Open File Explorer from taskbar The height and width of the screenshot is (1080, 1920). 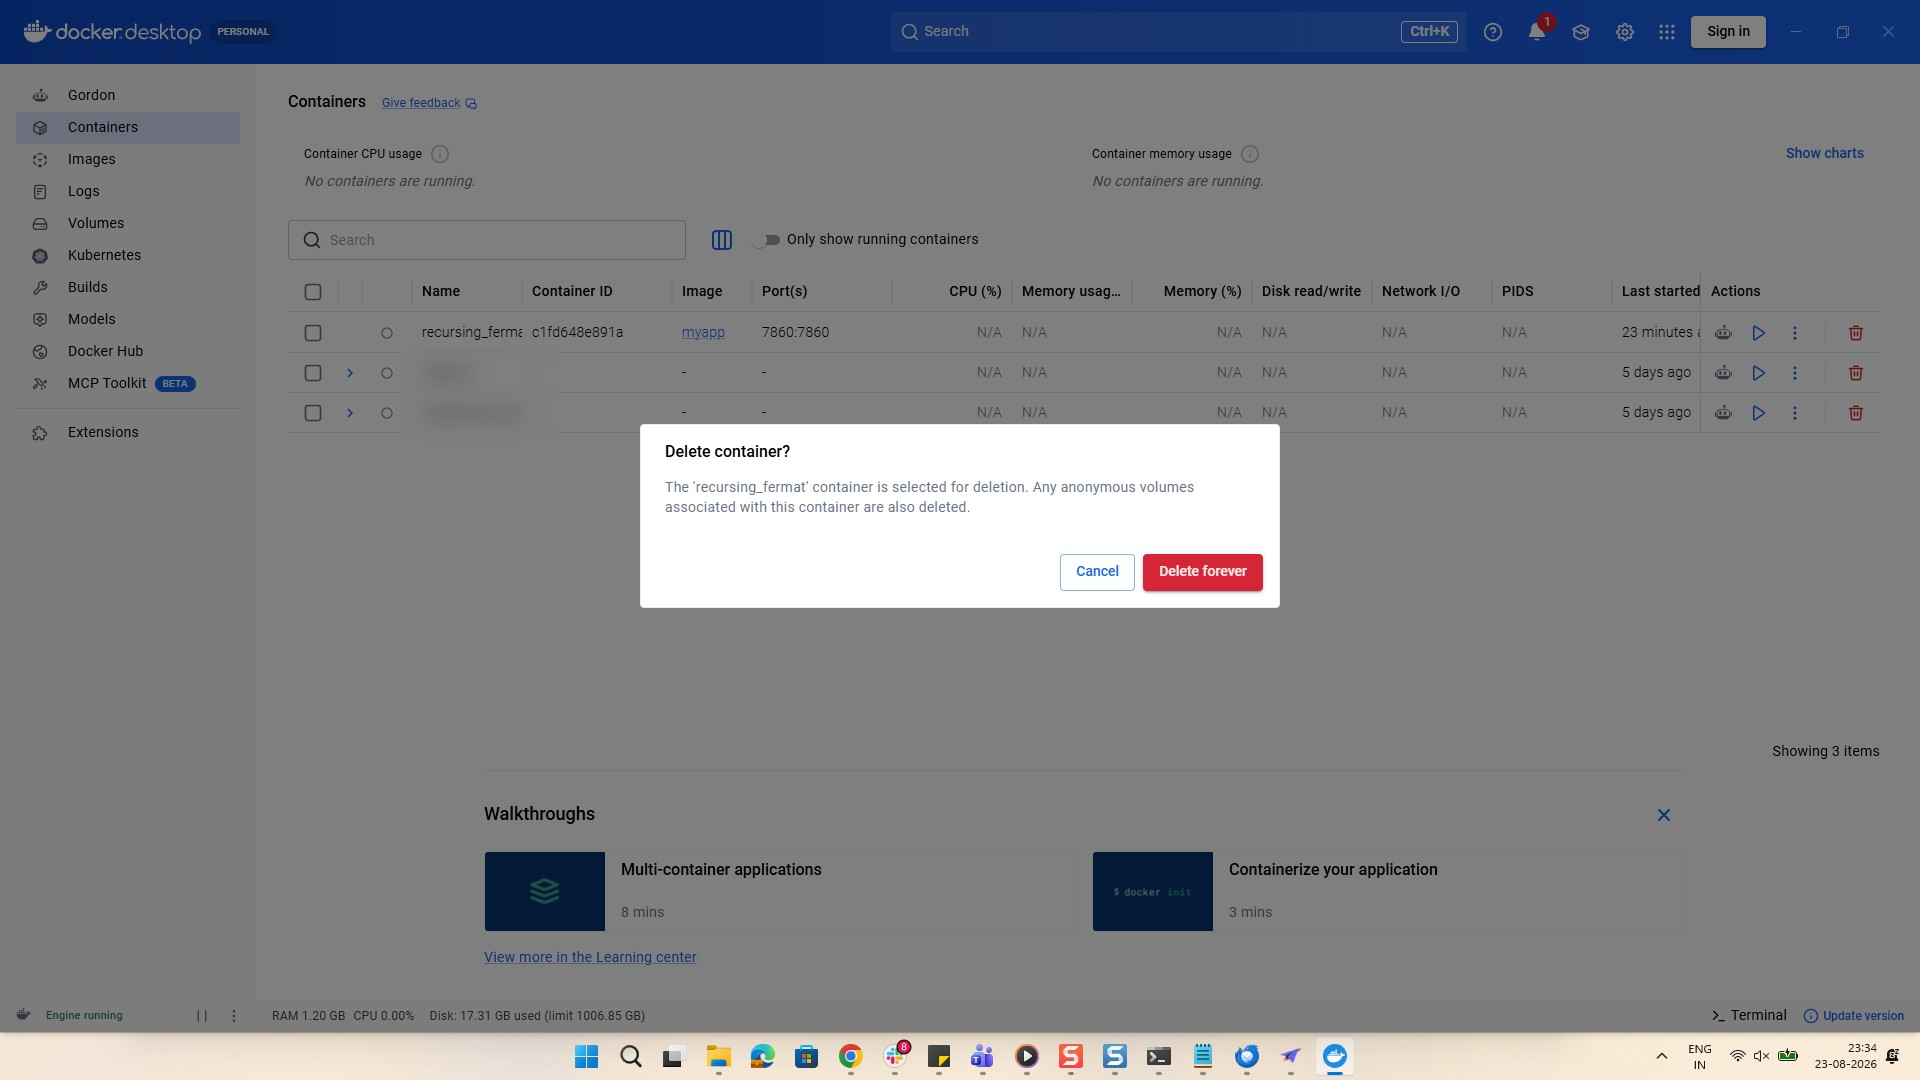719,1057
